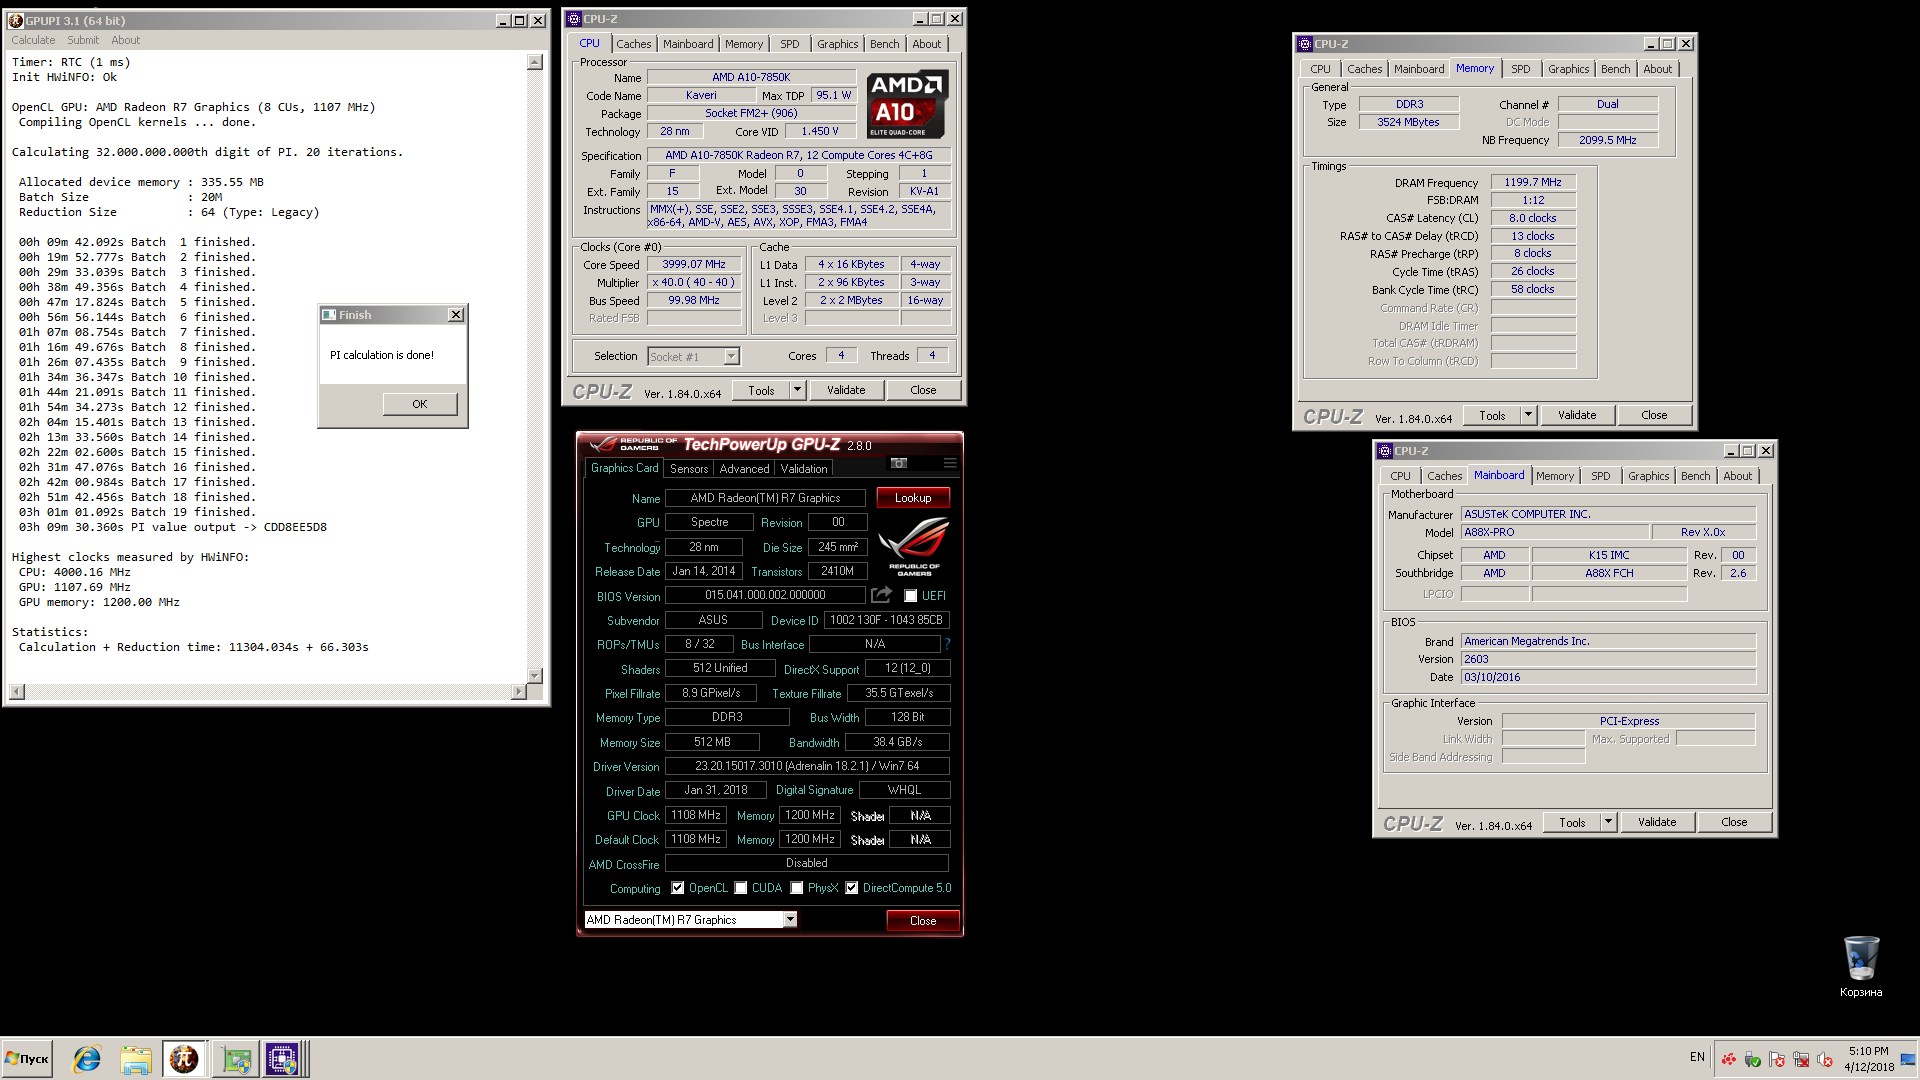The width and height of the screenshot is (1920, 1080).
Task: Click Validate in the CPU-Z Memory window
Action: tap(1577, 415)
